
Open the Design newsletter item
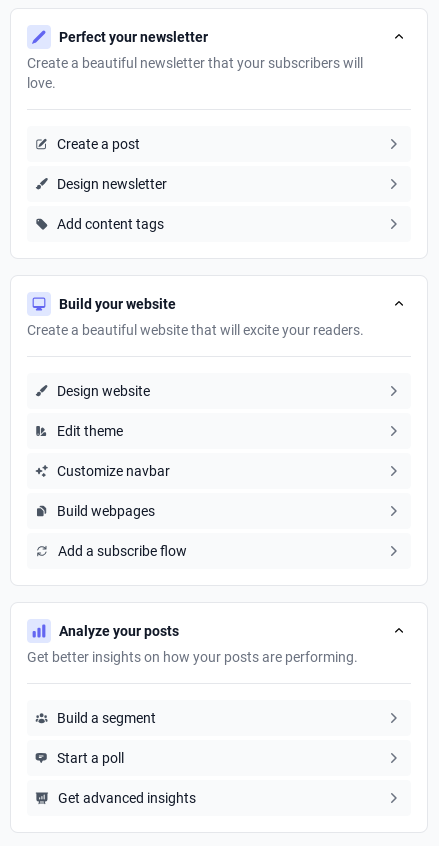[x=219, y=184]
